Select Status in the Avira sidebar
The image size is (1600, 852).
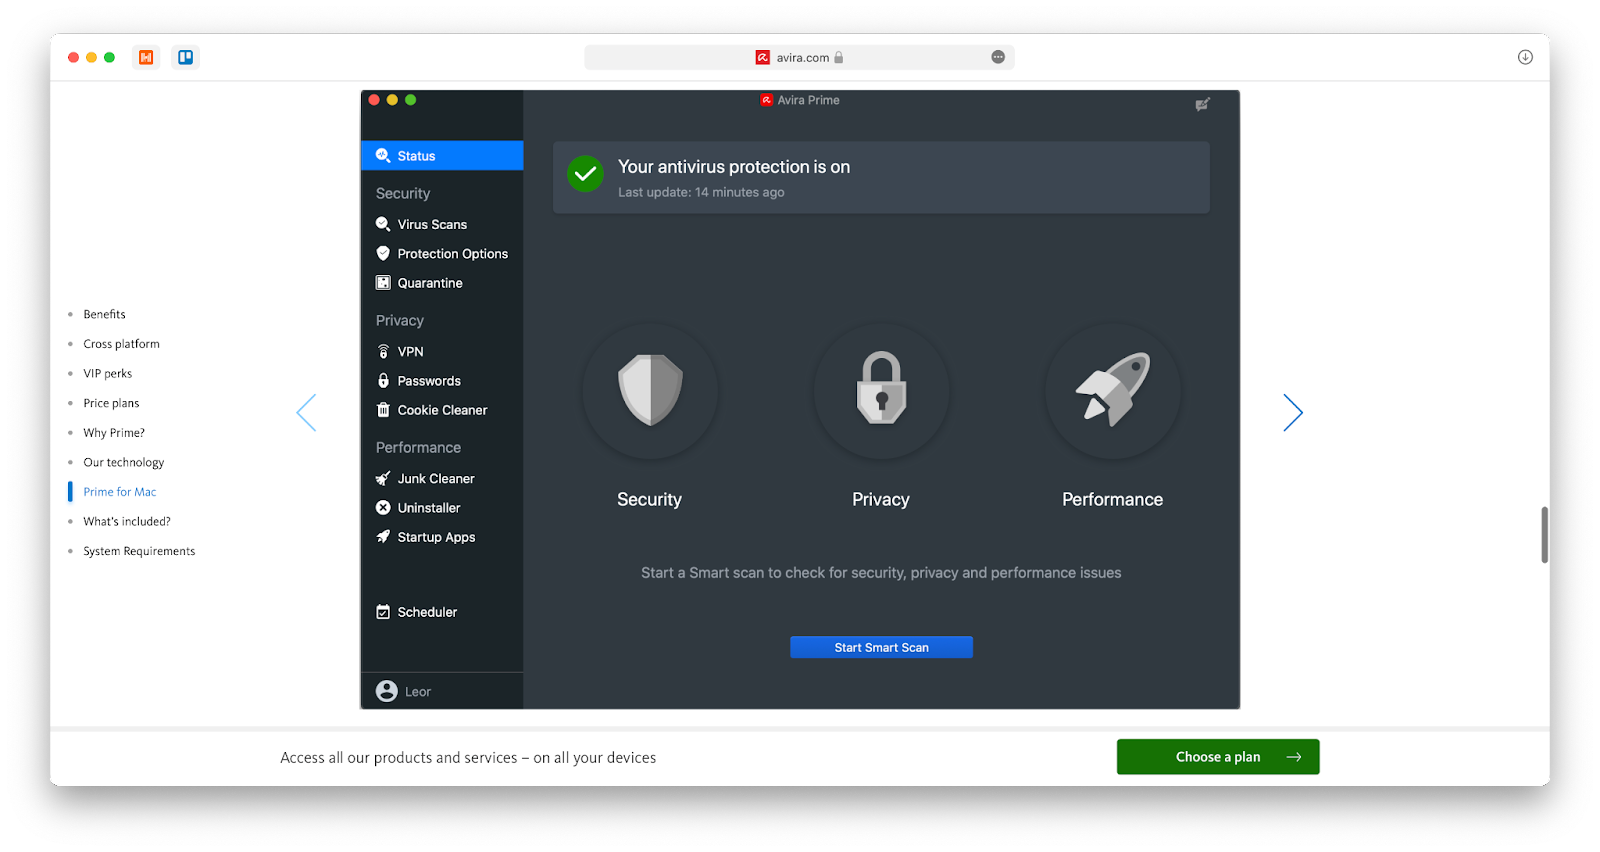click(442, 155)
